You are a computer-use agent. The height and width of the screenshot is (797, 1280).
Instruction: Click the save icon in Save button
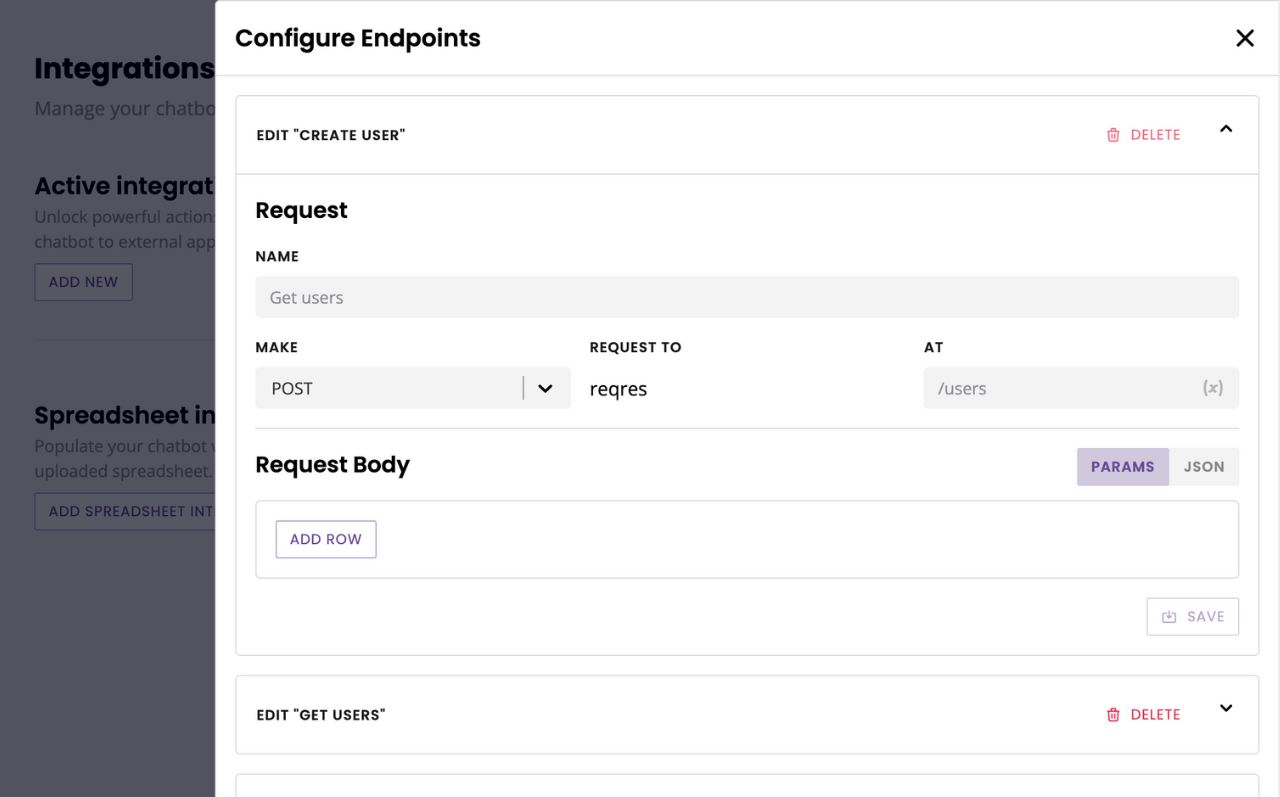[x=1169, y=617]
